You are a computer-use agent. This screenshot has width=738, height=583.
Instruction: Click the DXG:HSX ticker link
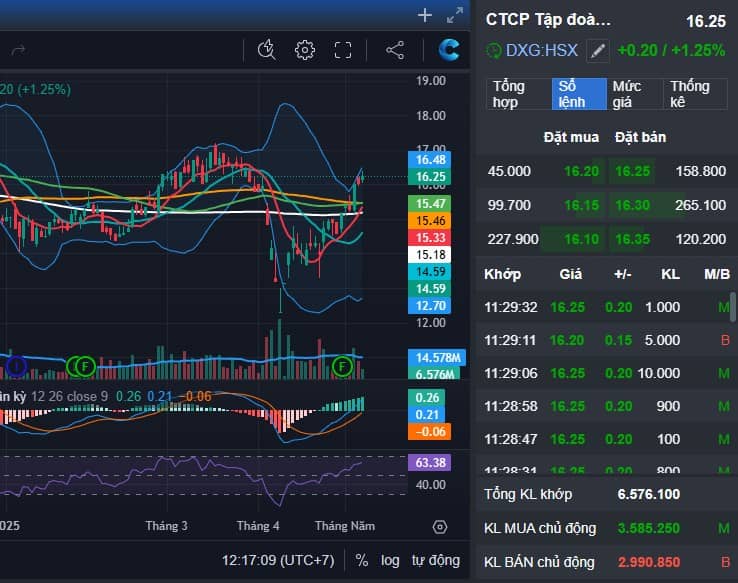coord(542,50)
